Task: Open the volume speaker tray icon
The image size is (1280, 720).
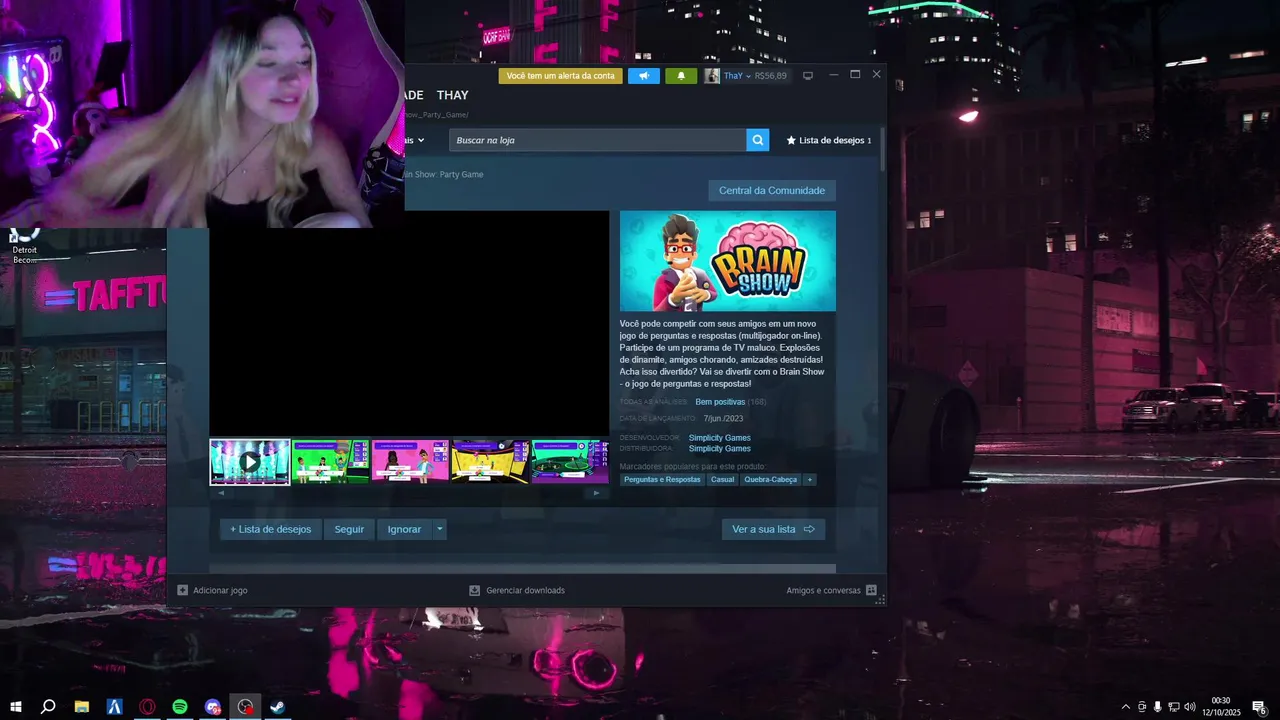Action: click(1190, 707)
